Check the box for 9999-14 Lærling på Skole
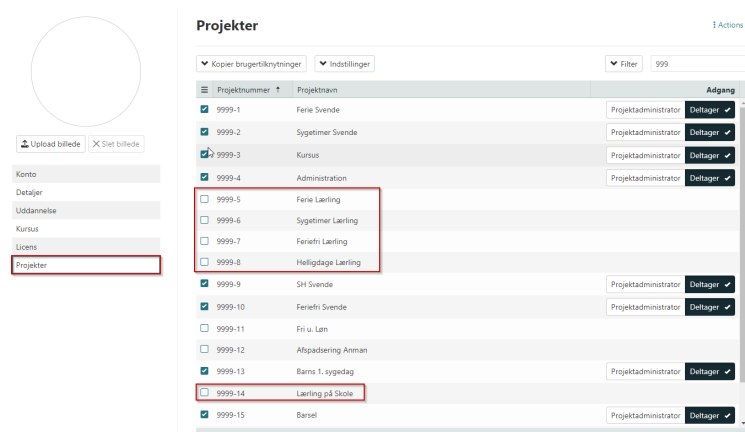The height and width of the screenshot is (432, 745). point(204,393)
